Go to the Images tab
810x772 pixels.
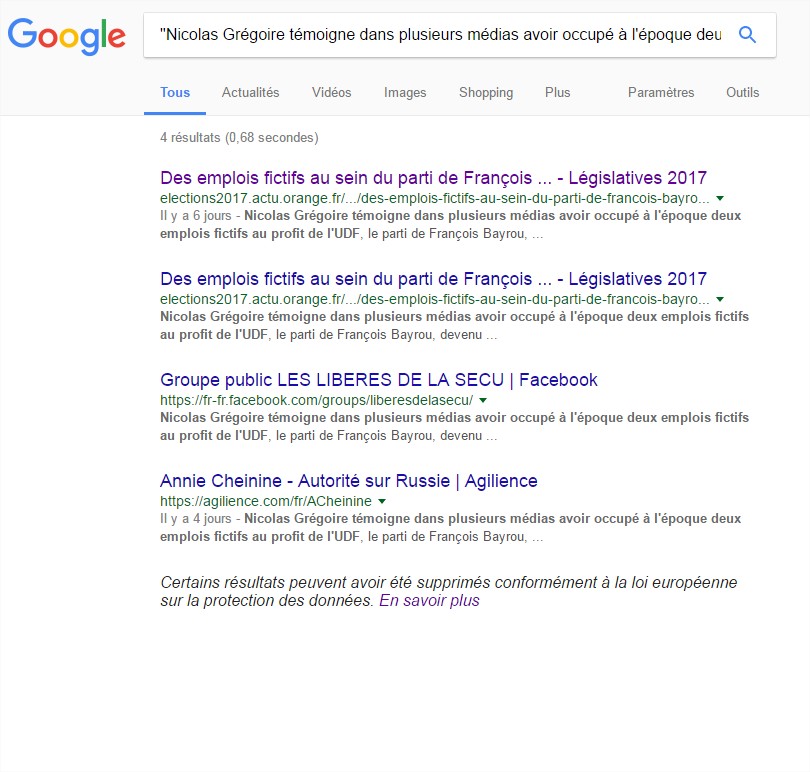pos(405,92)
